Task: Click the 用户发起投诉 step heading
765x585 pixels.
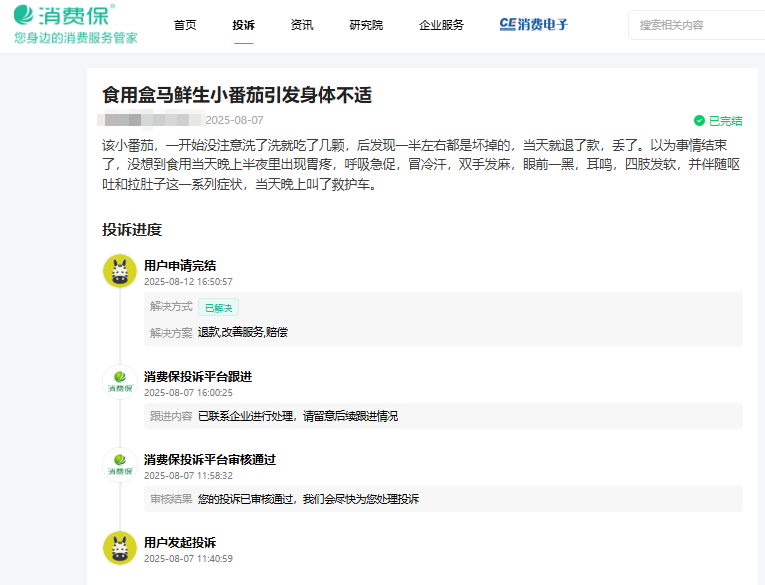Action: (180, 543)
